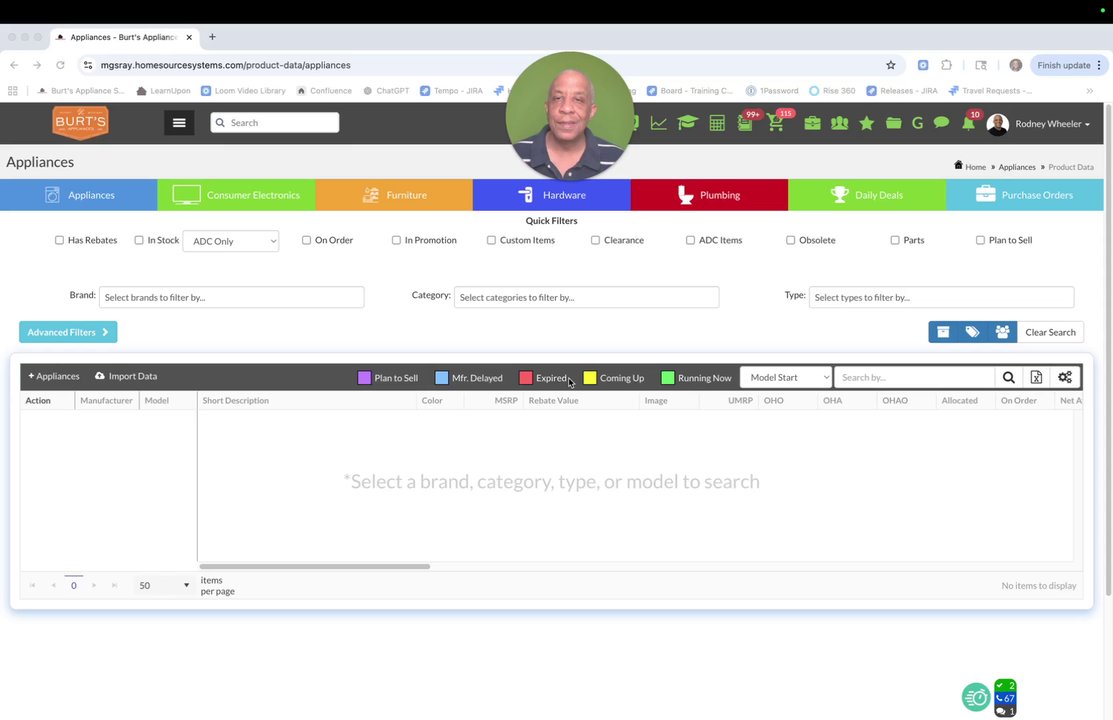Click the Clear Search button
The height and width of the screenshot is (720, 1113).
click(1051, 332)
